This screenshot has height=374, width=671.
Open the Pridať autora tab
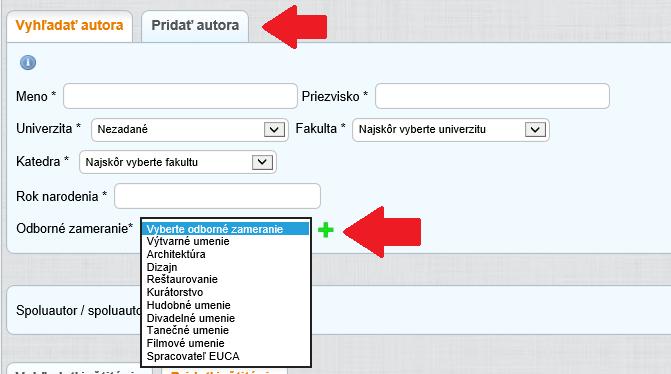195,26
